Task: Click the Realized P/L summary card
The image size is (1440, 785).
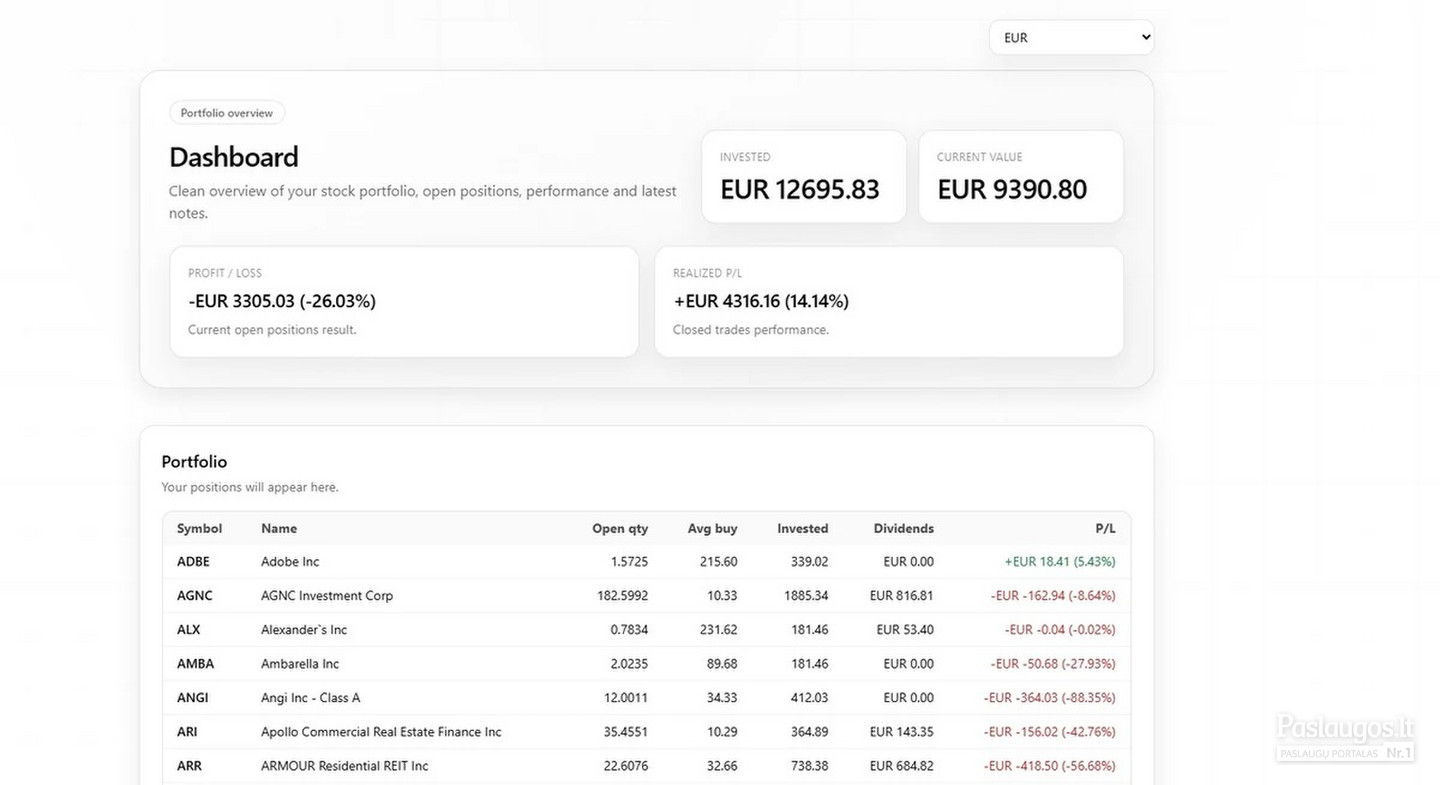Action: coord(889,302)
